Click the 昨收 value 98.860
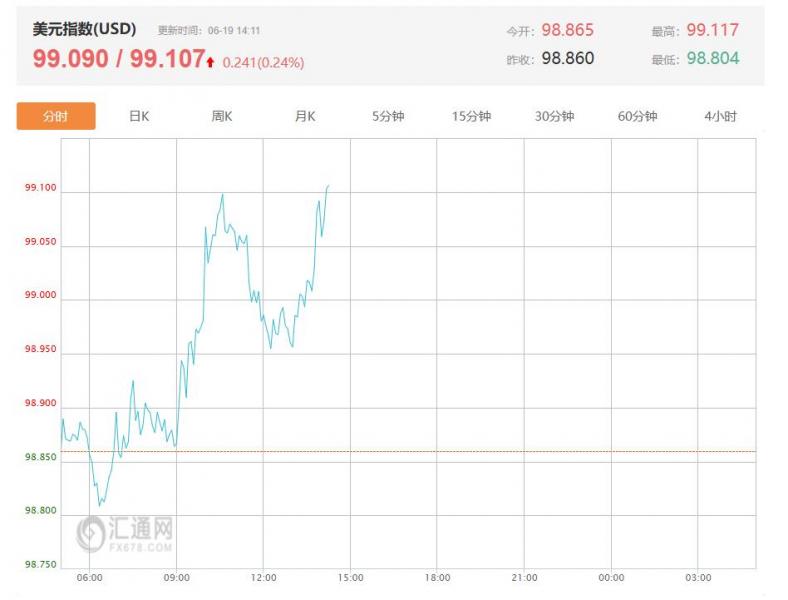This screenshot has width=788, height=600. coord(567,58)
